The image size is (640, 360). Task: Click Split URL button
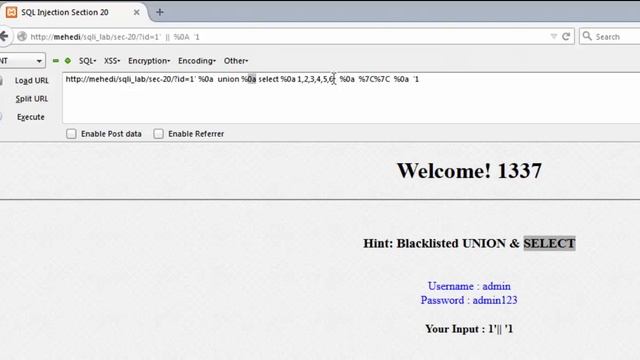pos(31,99)
